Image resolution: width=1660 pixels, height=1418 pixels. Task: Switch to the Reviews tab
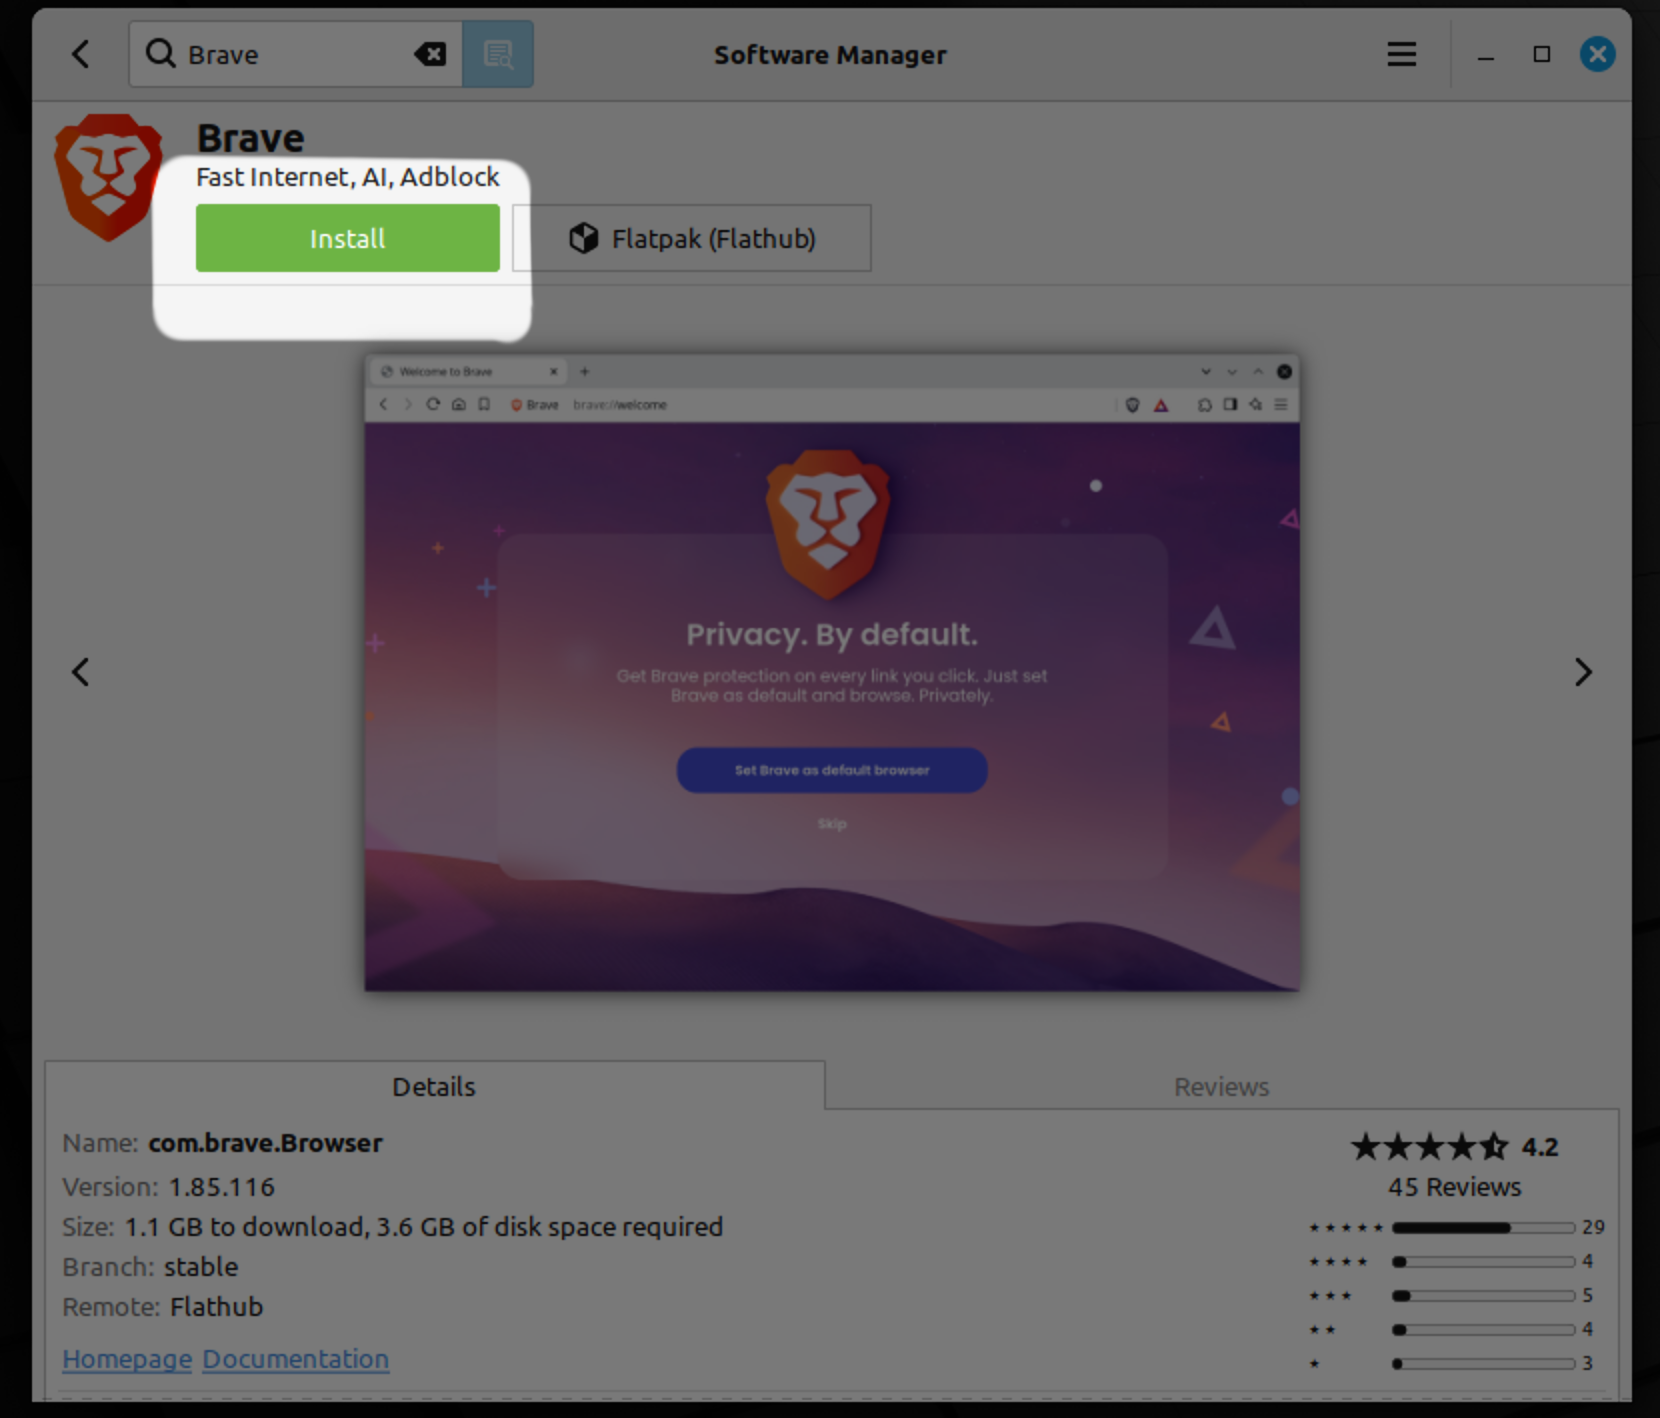coord(1222,1086)
